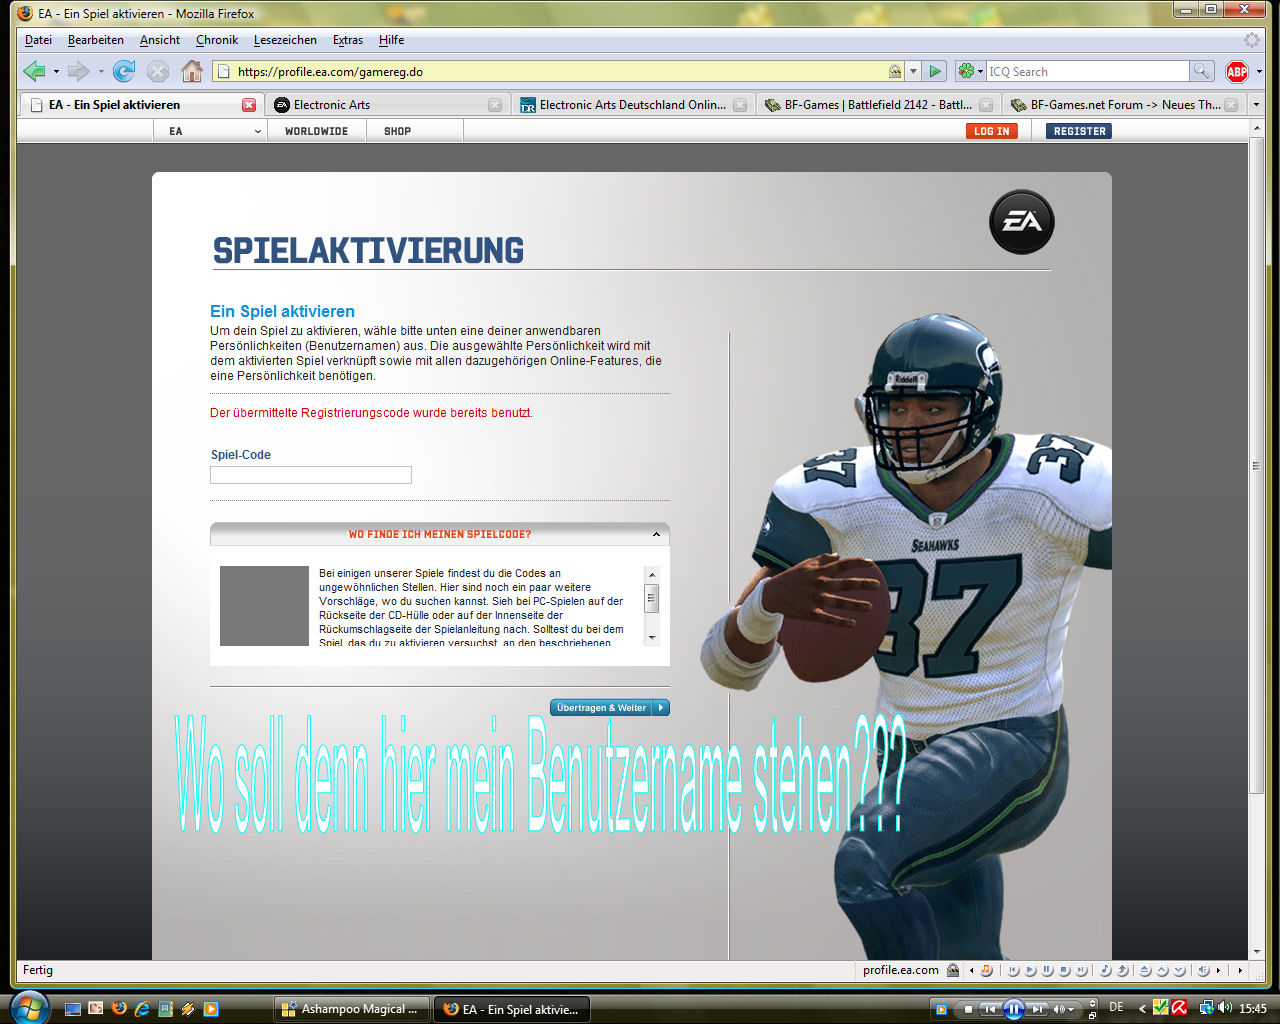1280x1024 pixels.
Task: Click the Home icon in the toolbar
Action: pos(192,71)
